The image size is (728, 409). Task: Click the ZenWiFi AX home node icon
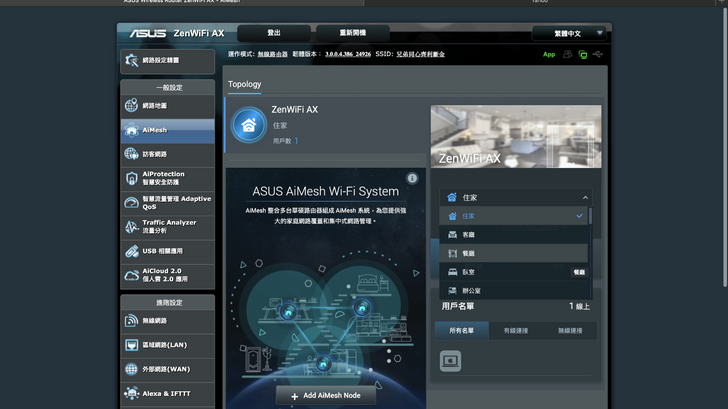[x=249, y=126]
